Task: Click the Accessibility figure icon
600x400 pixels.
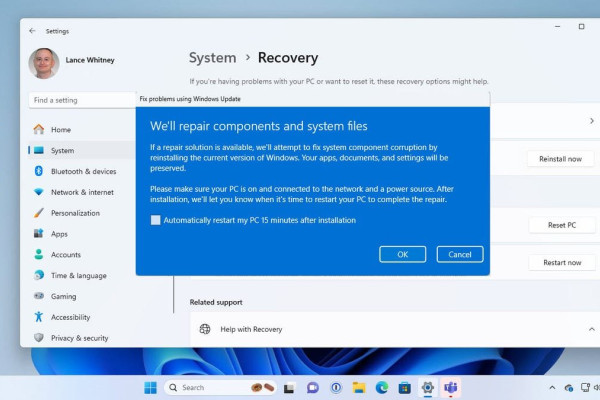Action: click(x=39, y=317)
